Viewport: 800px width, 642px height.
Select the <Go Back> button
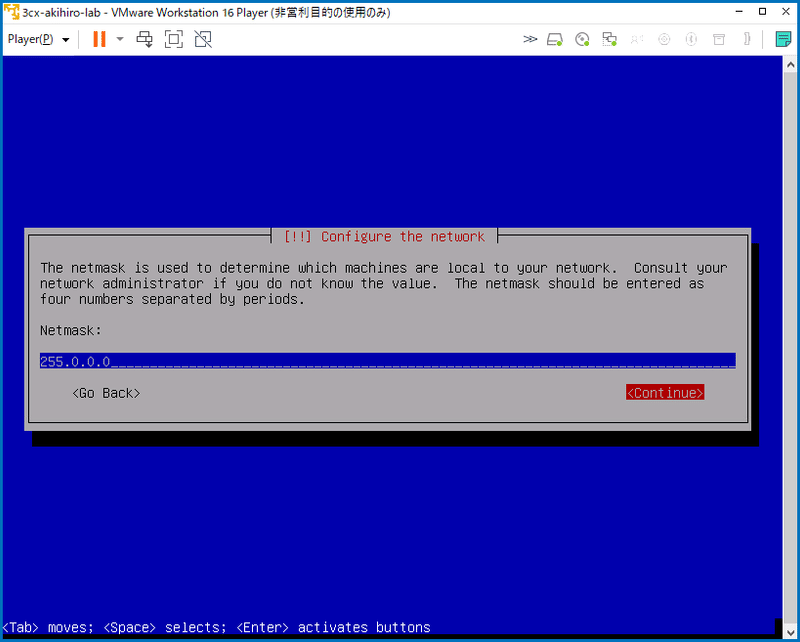coord(106,393)
